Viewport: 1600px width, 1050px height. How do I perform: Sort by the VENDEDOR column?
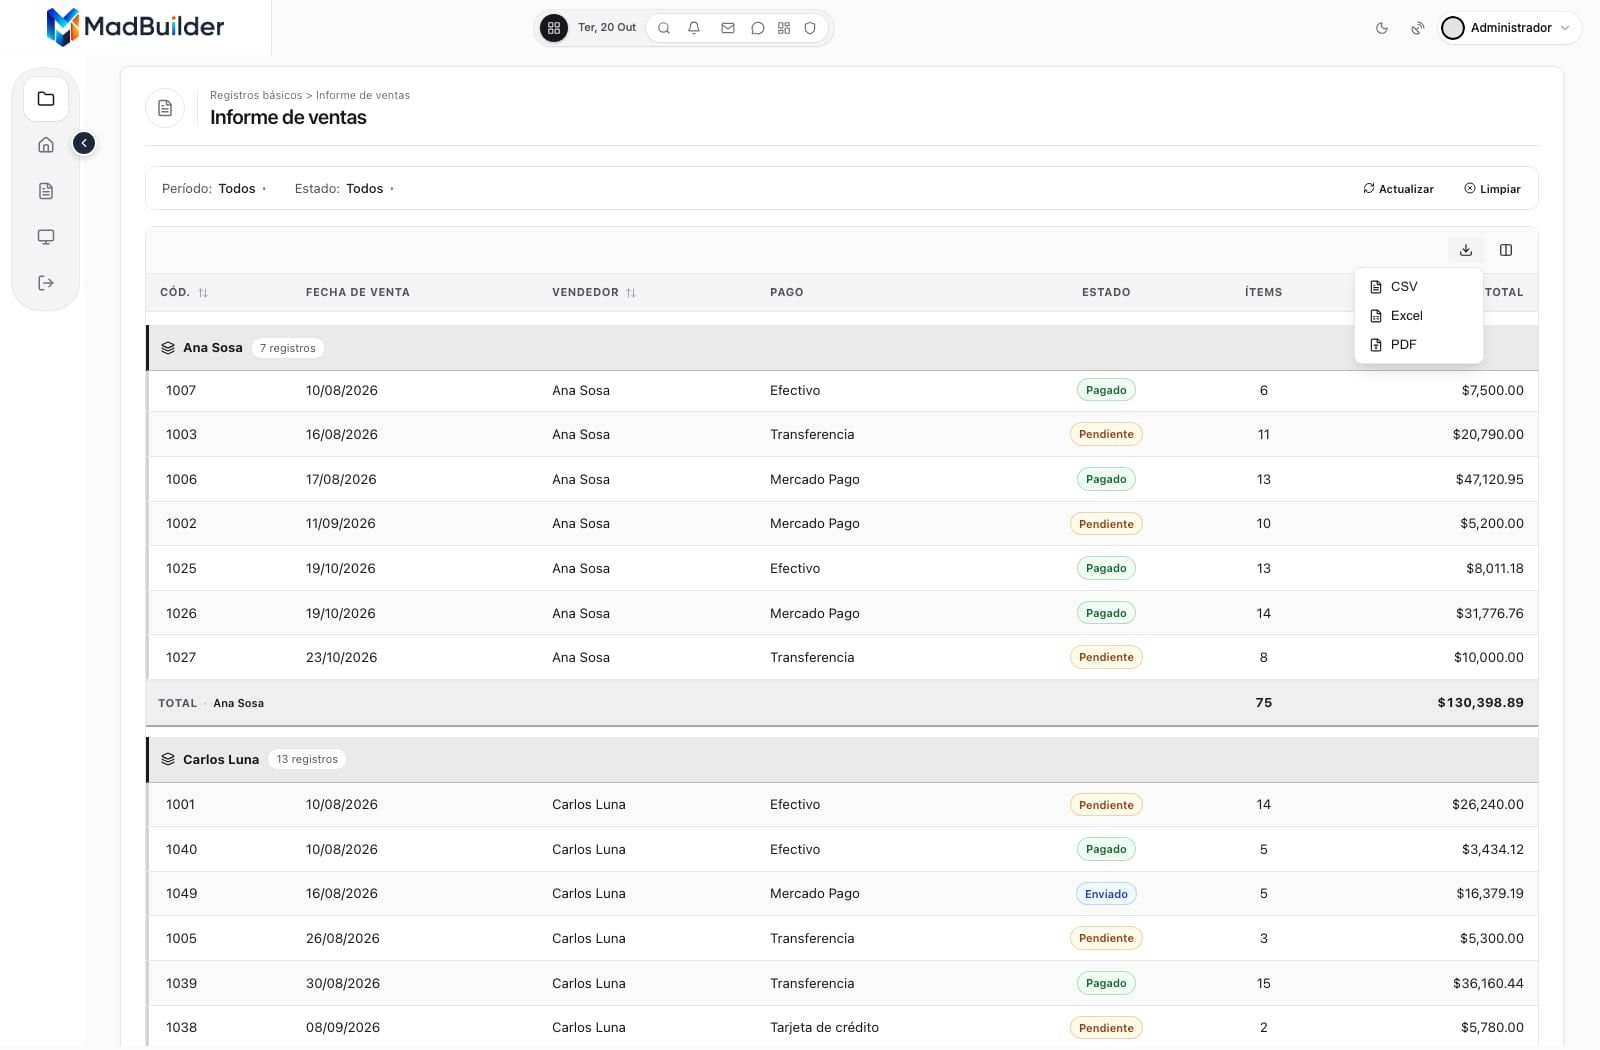(x=594, y=292)
